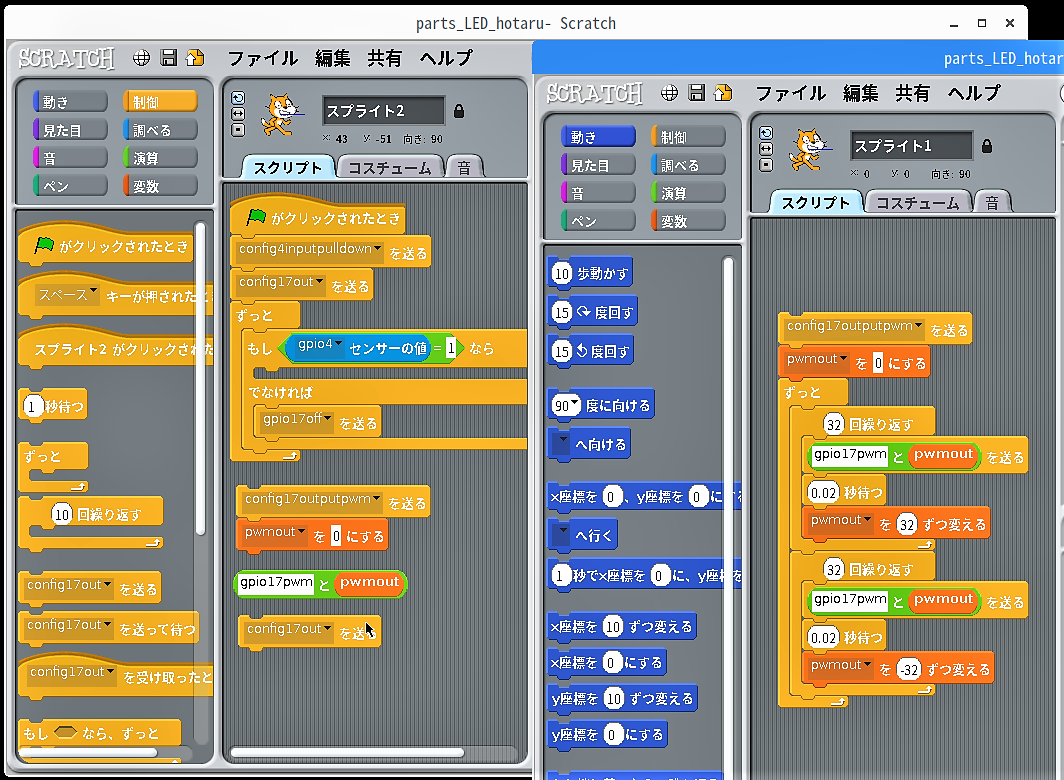
Task: Select the no-rotation style button for スプライト1
Action: point(766,165)
